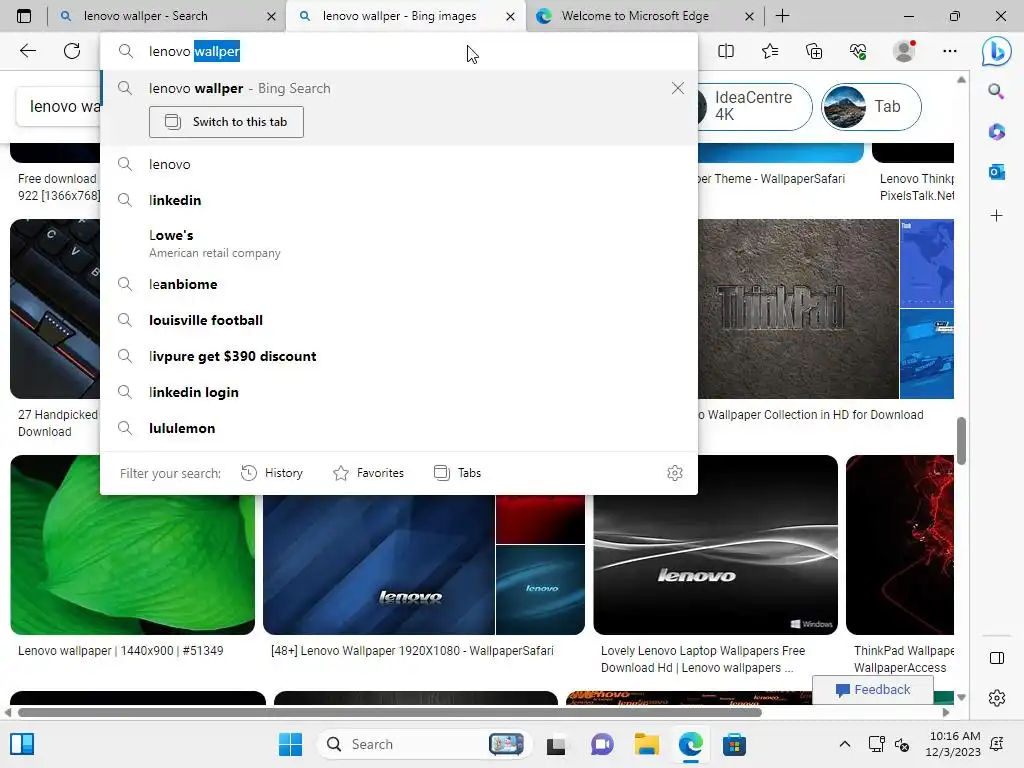Select 'lenovo wallper - Bing images' tab

(x=399, y=16)
